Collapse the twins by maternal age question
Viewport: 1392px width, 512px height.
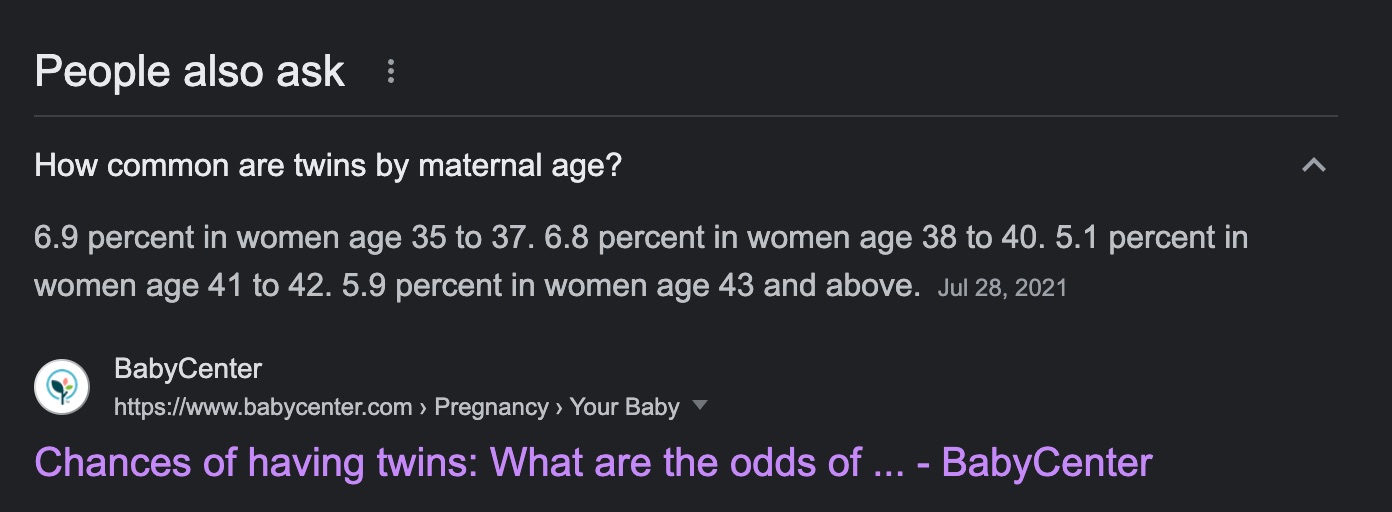click(x=1313, y=165)
